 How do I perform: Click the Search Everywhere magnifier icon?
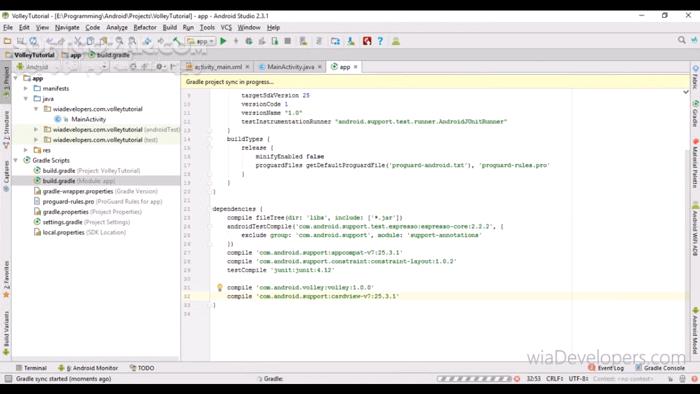tap(681, 40)
